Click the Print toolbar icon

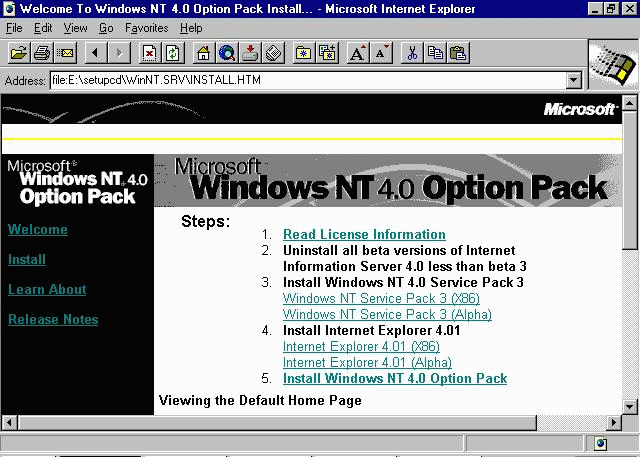click(x=42, y=53)
